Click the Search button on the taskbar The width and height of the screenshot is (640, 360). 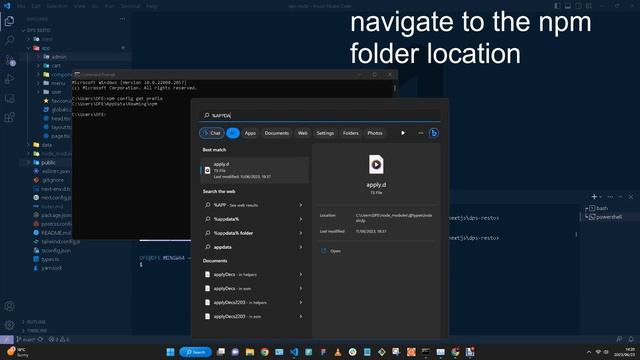tap(196, 352)
